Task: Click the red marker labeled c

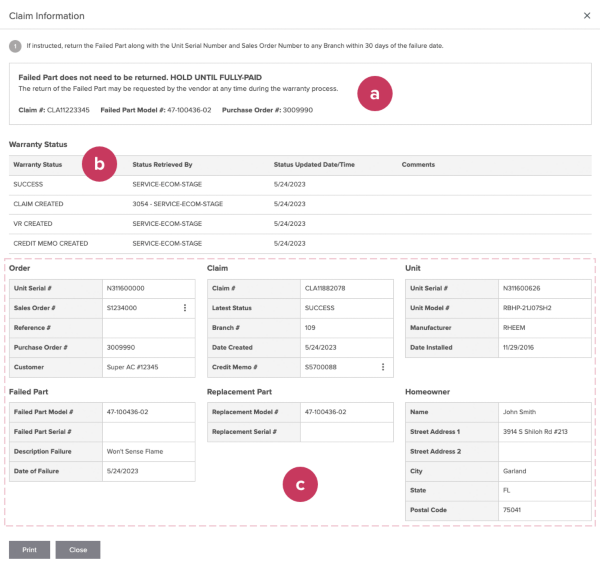Action: (x=299, y=487)
